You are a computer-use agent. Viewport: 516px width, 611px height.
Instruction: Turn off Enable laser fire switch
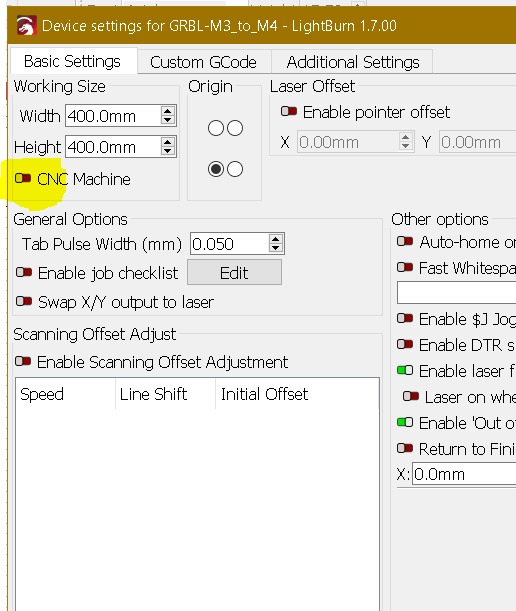coord(405,370)
